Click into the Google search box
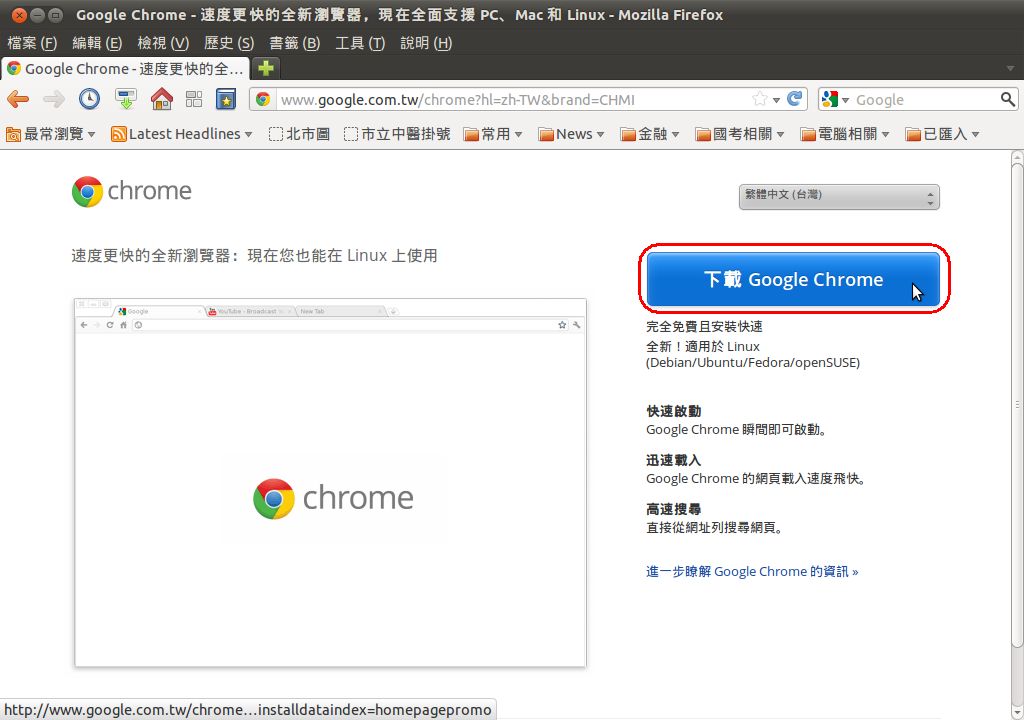 click(x=925, y=99)
